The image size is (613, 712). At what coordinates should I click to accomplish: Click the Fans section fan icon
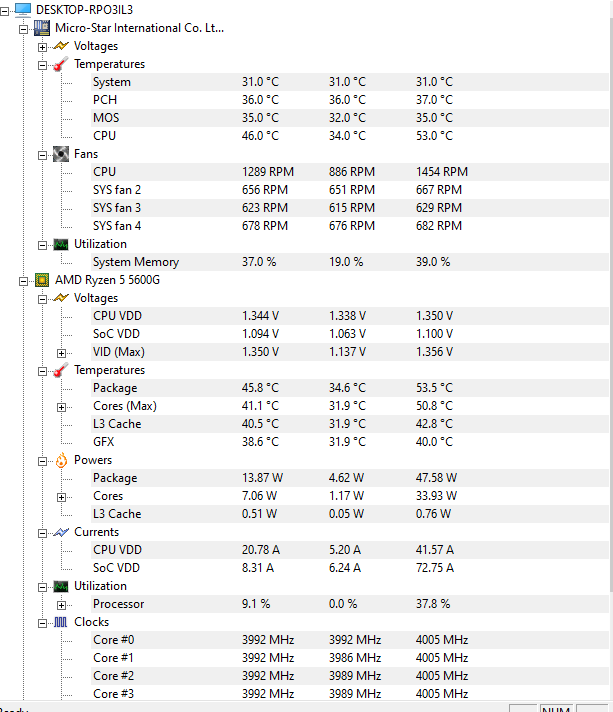[x=61, y=154]
